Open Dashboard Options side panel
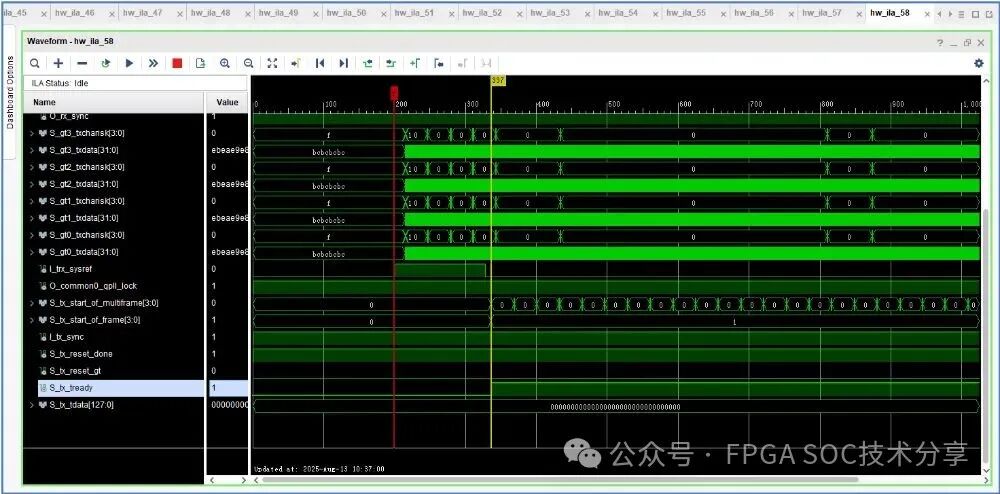 pos(10,92)
